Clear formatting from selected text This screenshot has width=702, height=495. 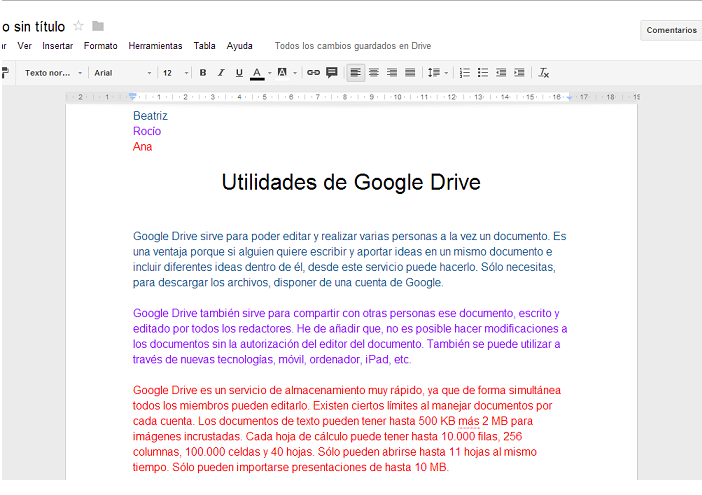coord(544,72)
